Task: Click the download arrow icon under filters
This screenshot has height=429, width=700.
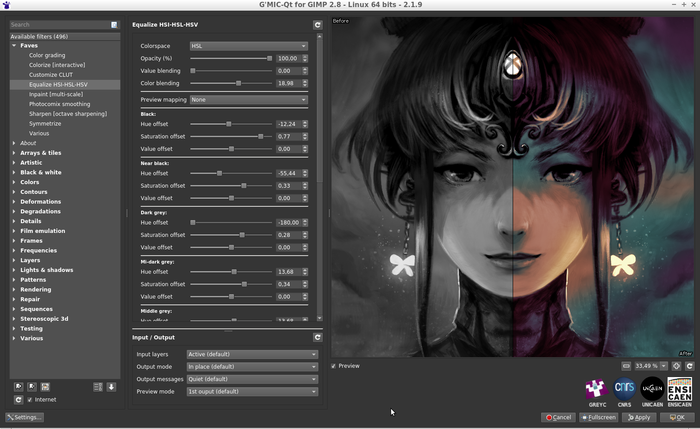Action: point(111,386)
